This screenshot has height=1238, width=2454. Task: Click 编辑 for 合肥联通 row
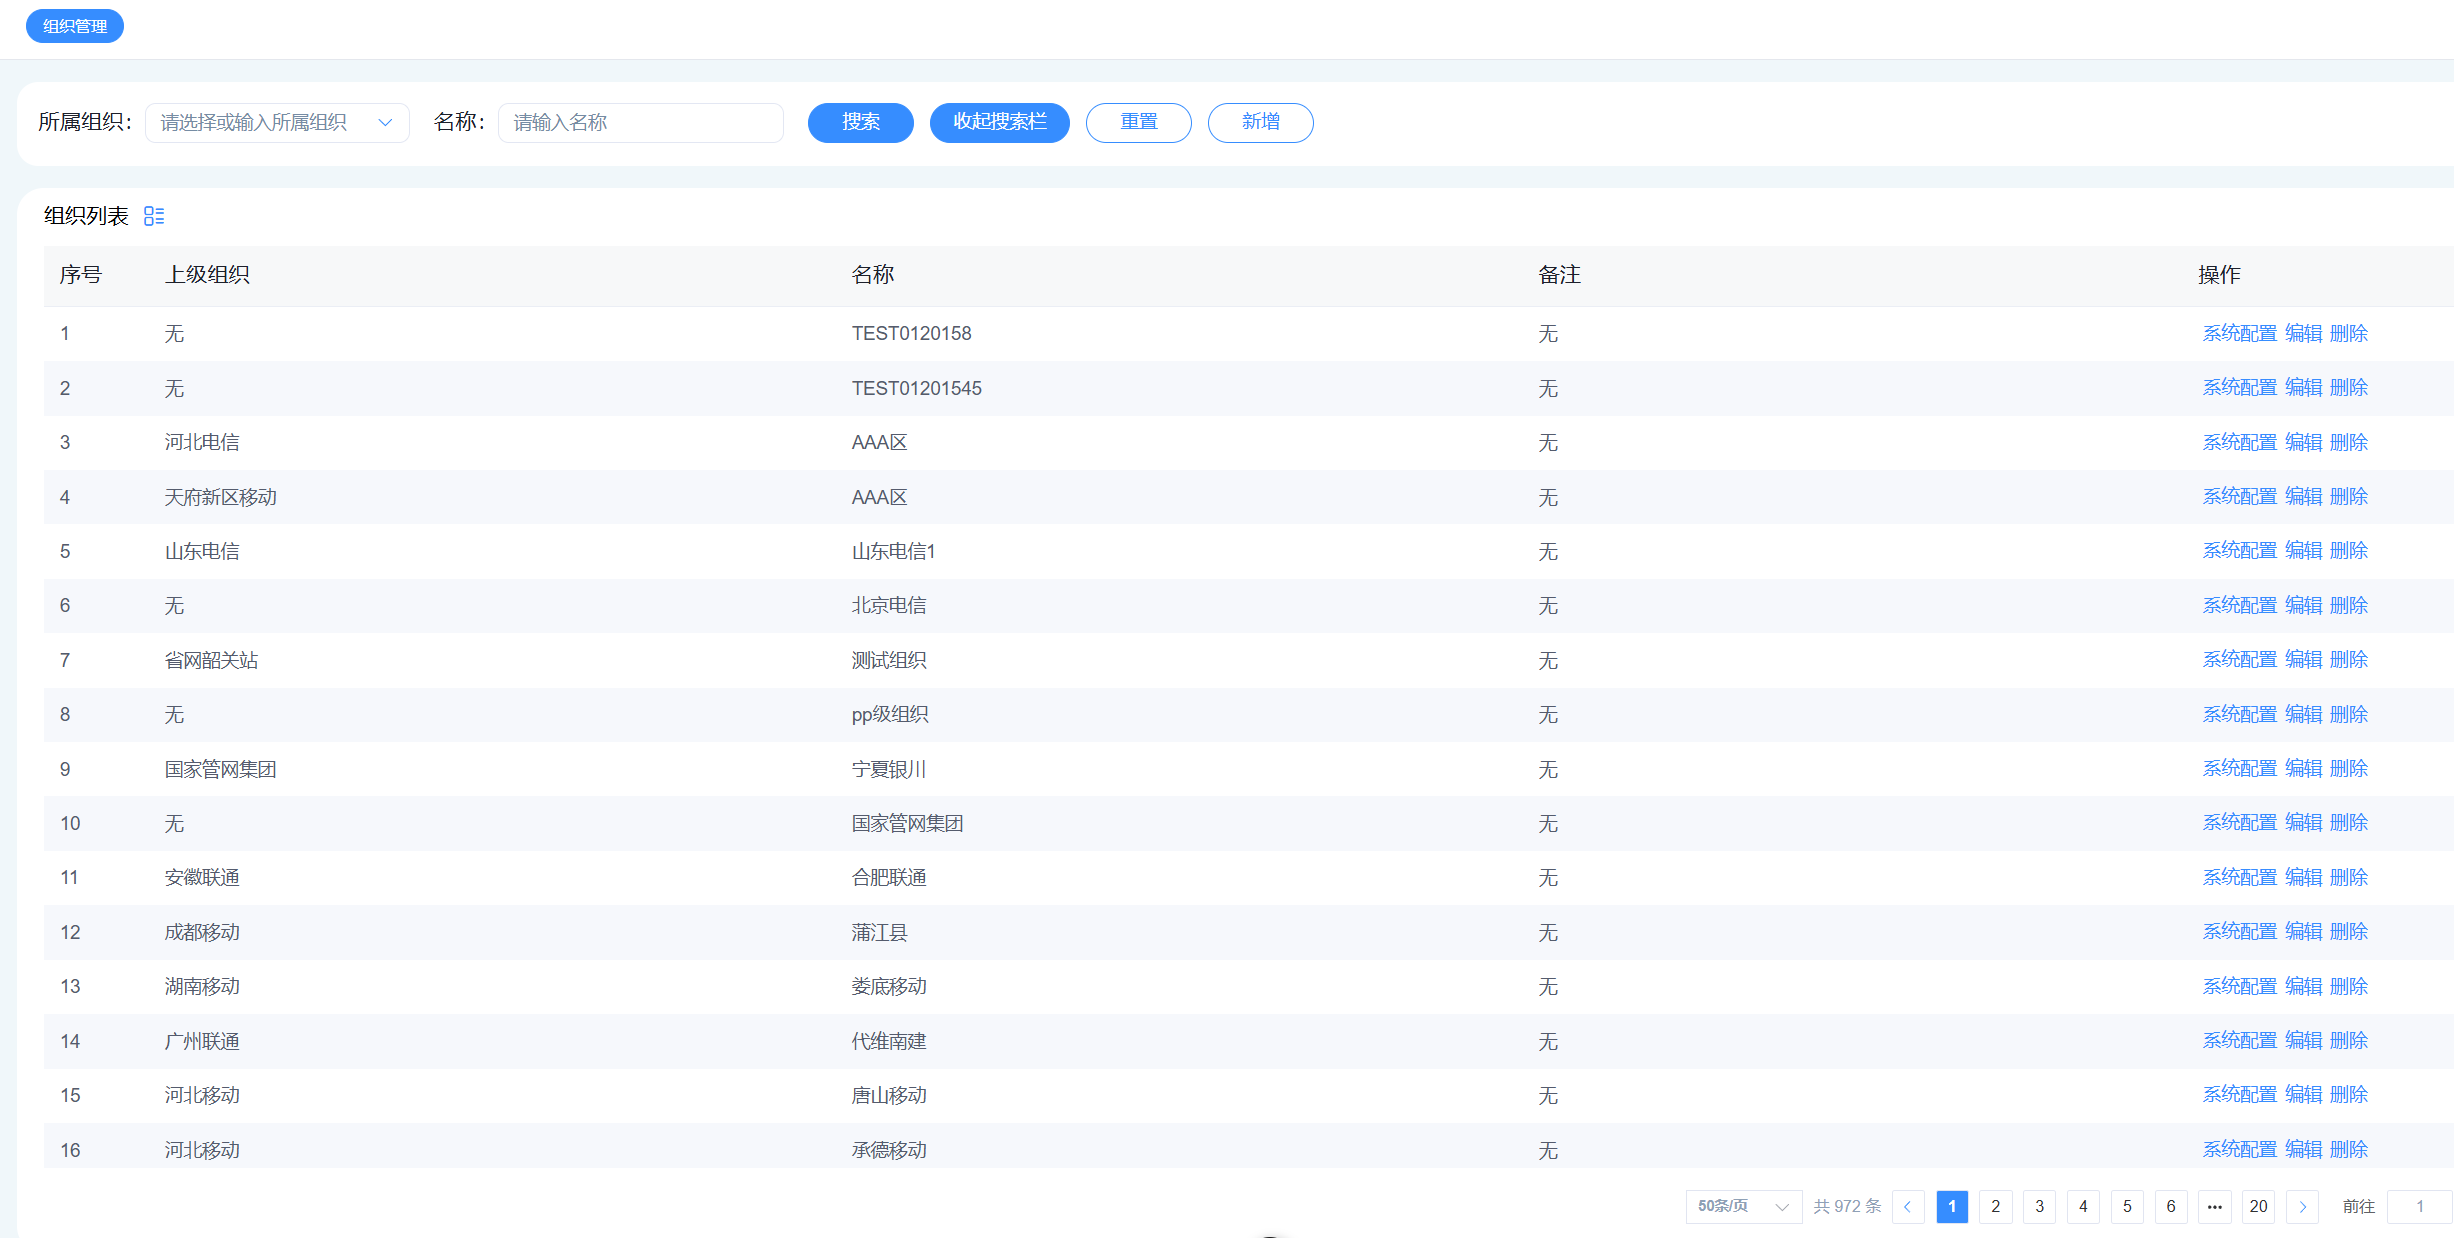click(2303, 877)
